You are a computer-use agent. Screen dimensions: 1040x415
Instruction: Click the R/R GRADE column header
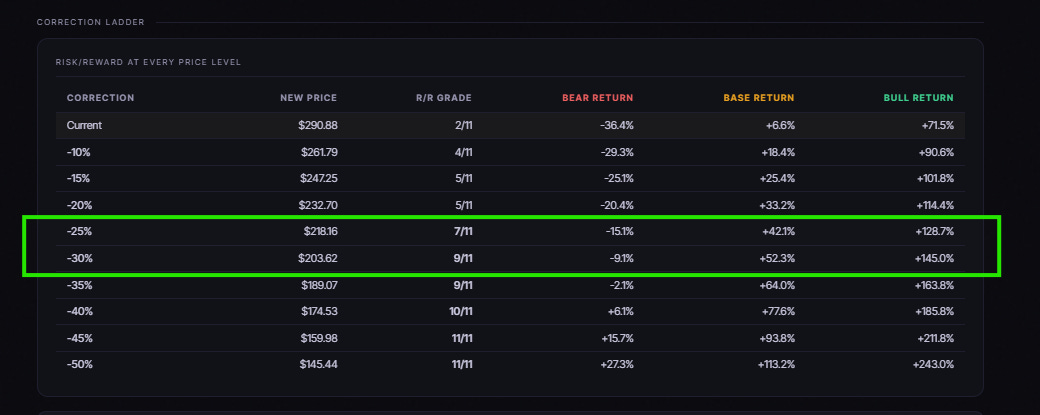click(444, 98)
